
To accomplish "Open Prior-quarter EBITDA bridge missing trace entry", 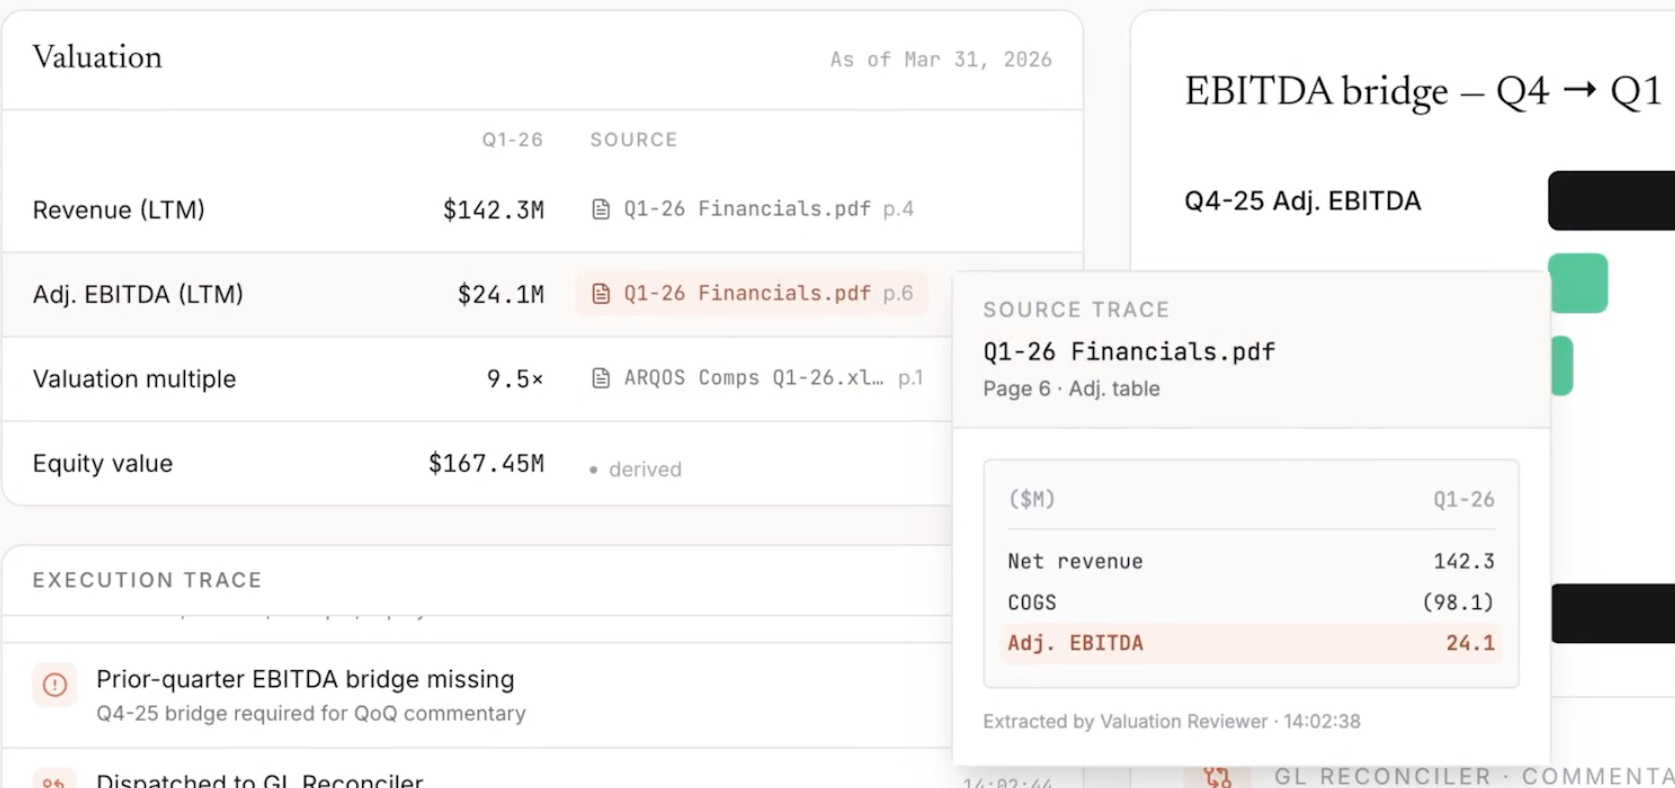I will [x=477, y=695].
